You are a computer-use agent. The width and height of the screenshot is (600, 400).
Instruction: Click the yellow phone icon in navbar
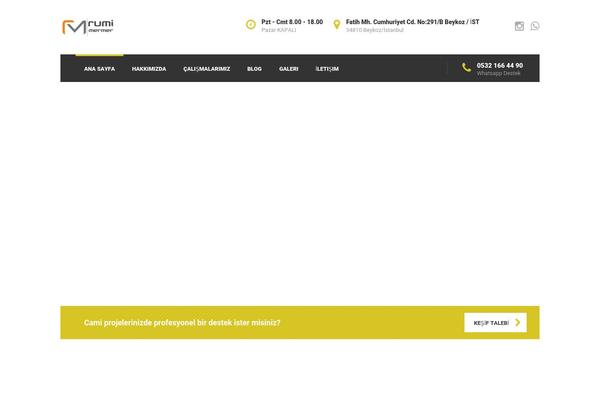(x=466, y=68)
